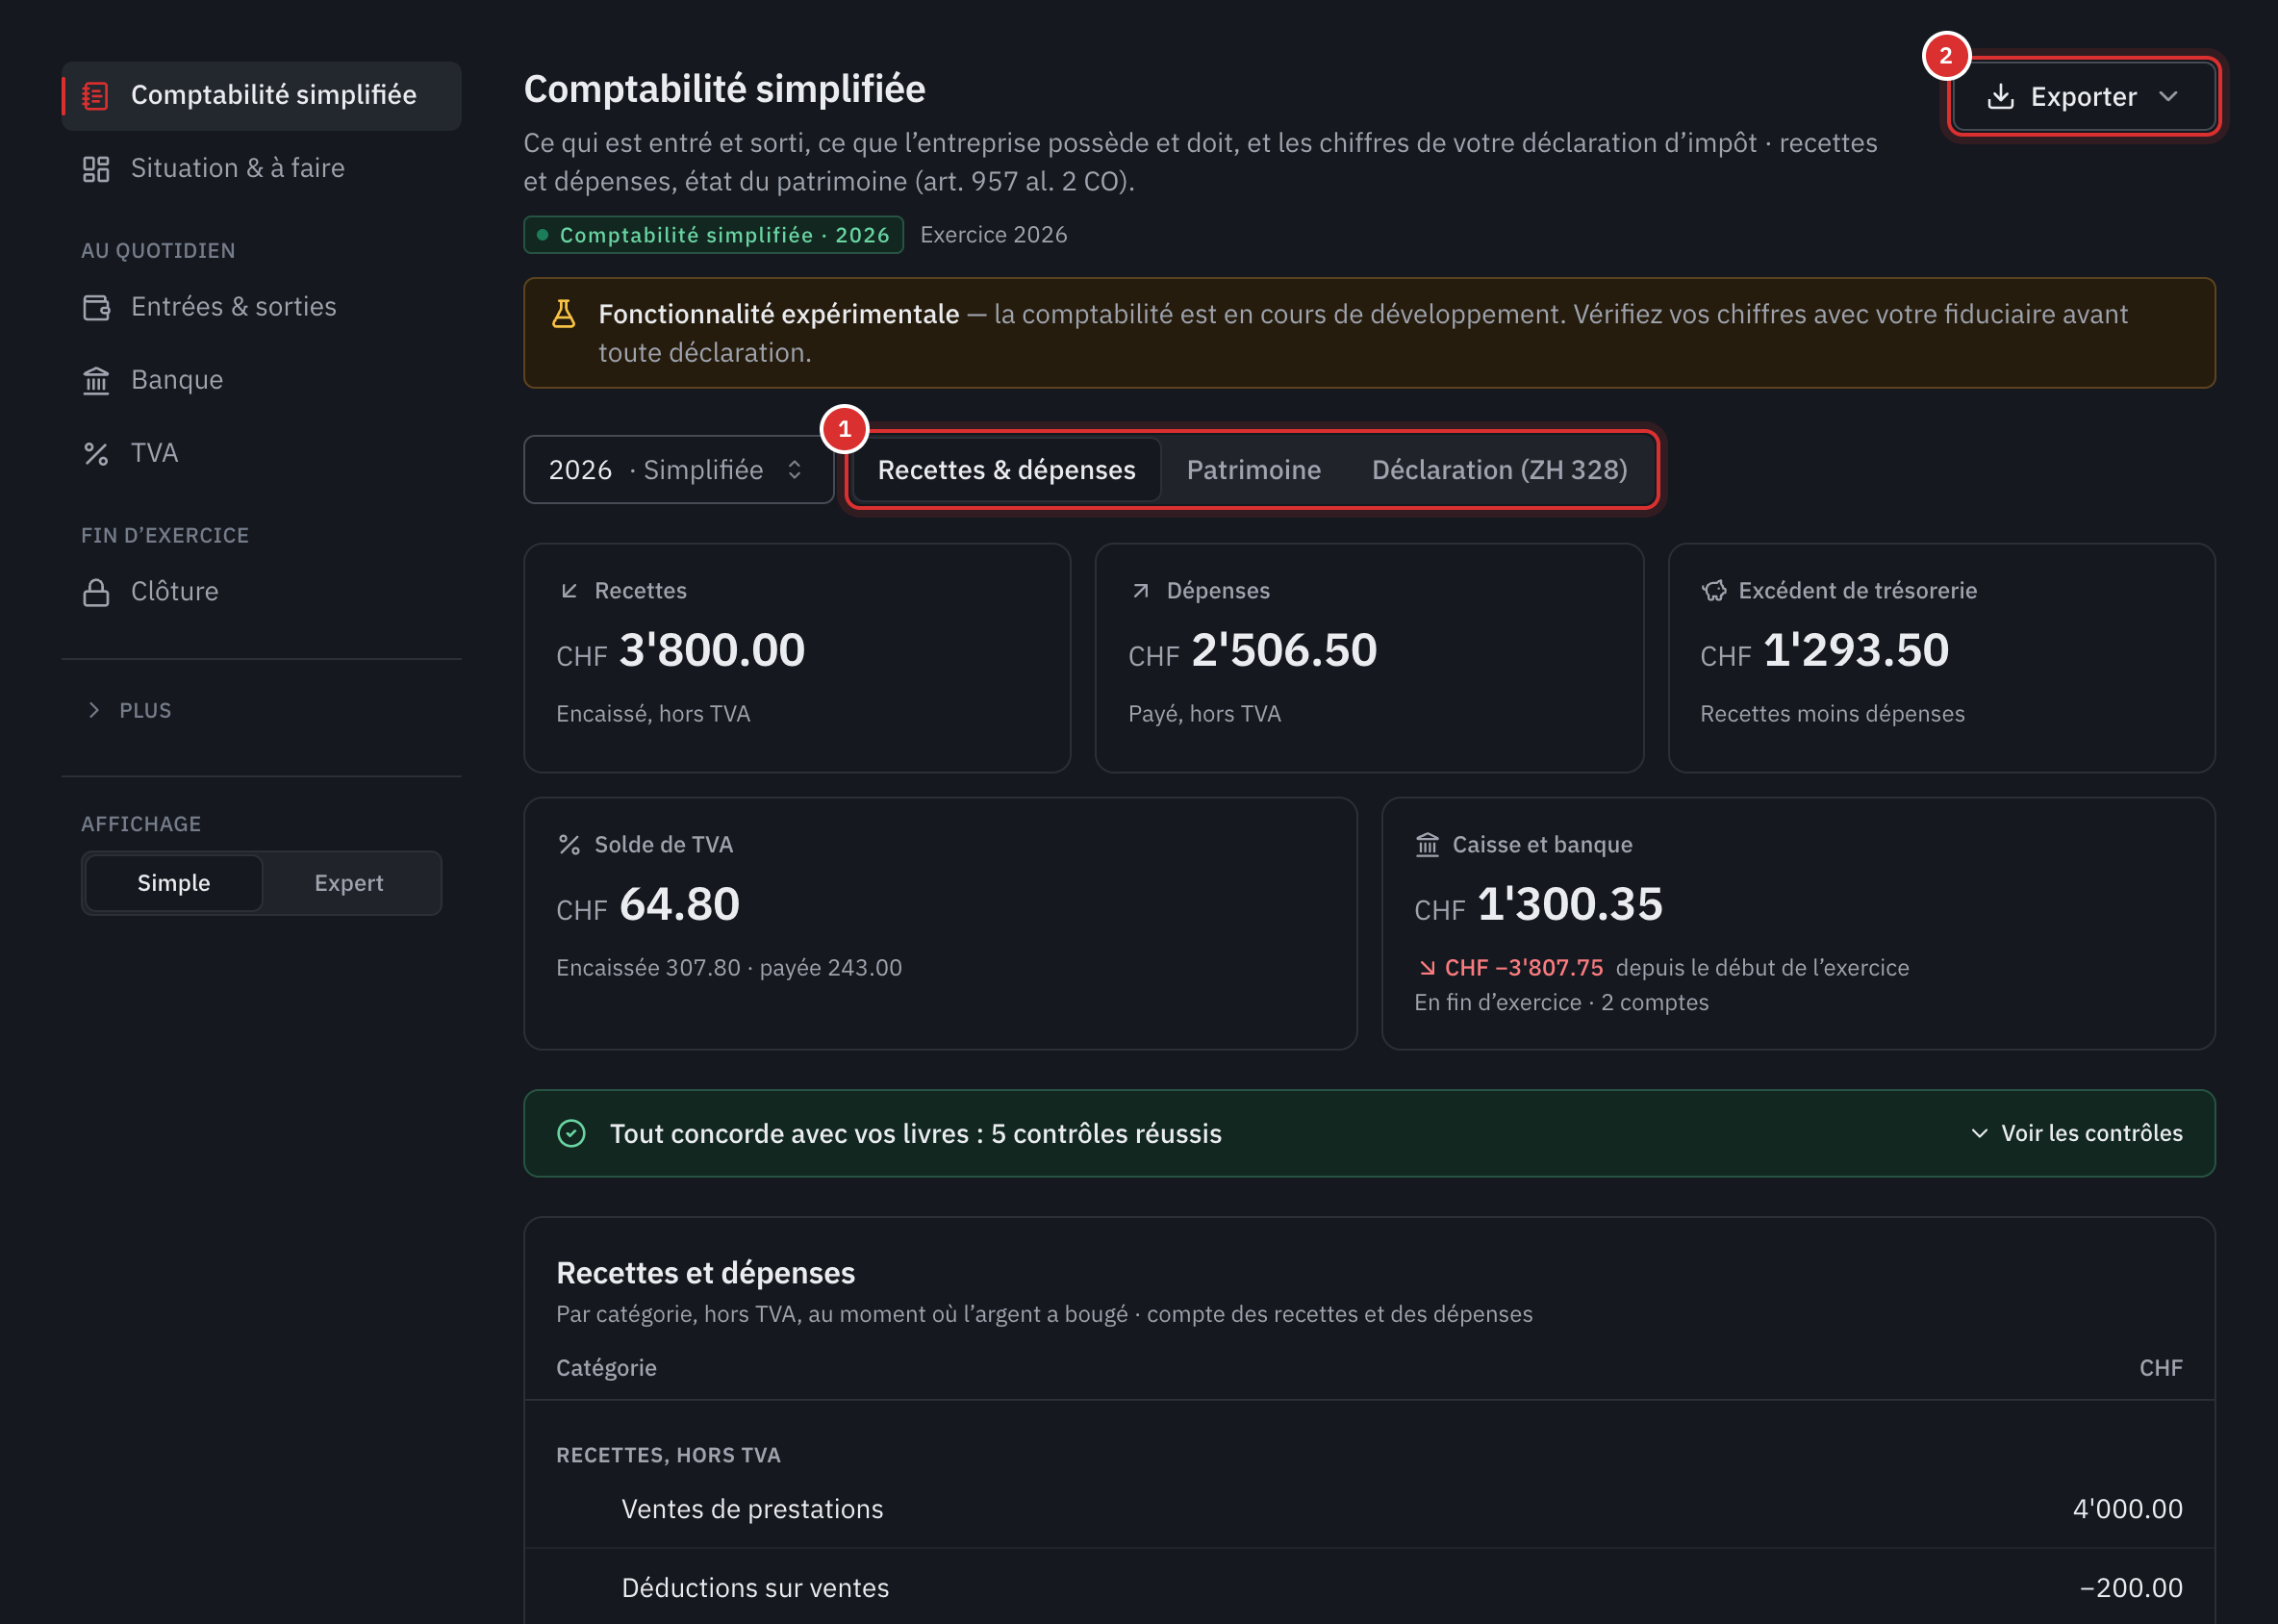Open Entrées & sorties page
This screenshot has width=2278, height=1624.
click(x=261, y=307)
